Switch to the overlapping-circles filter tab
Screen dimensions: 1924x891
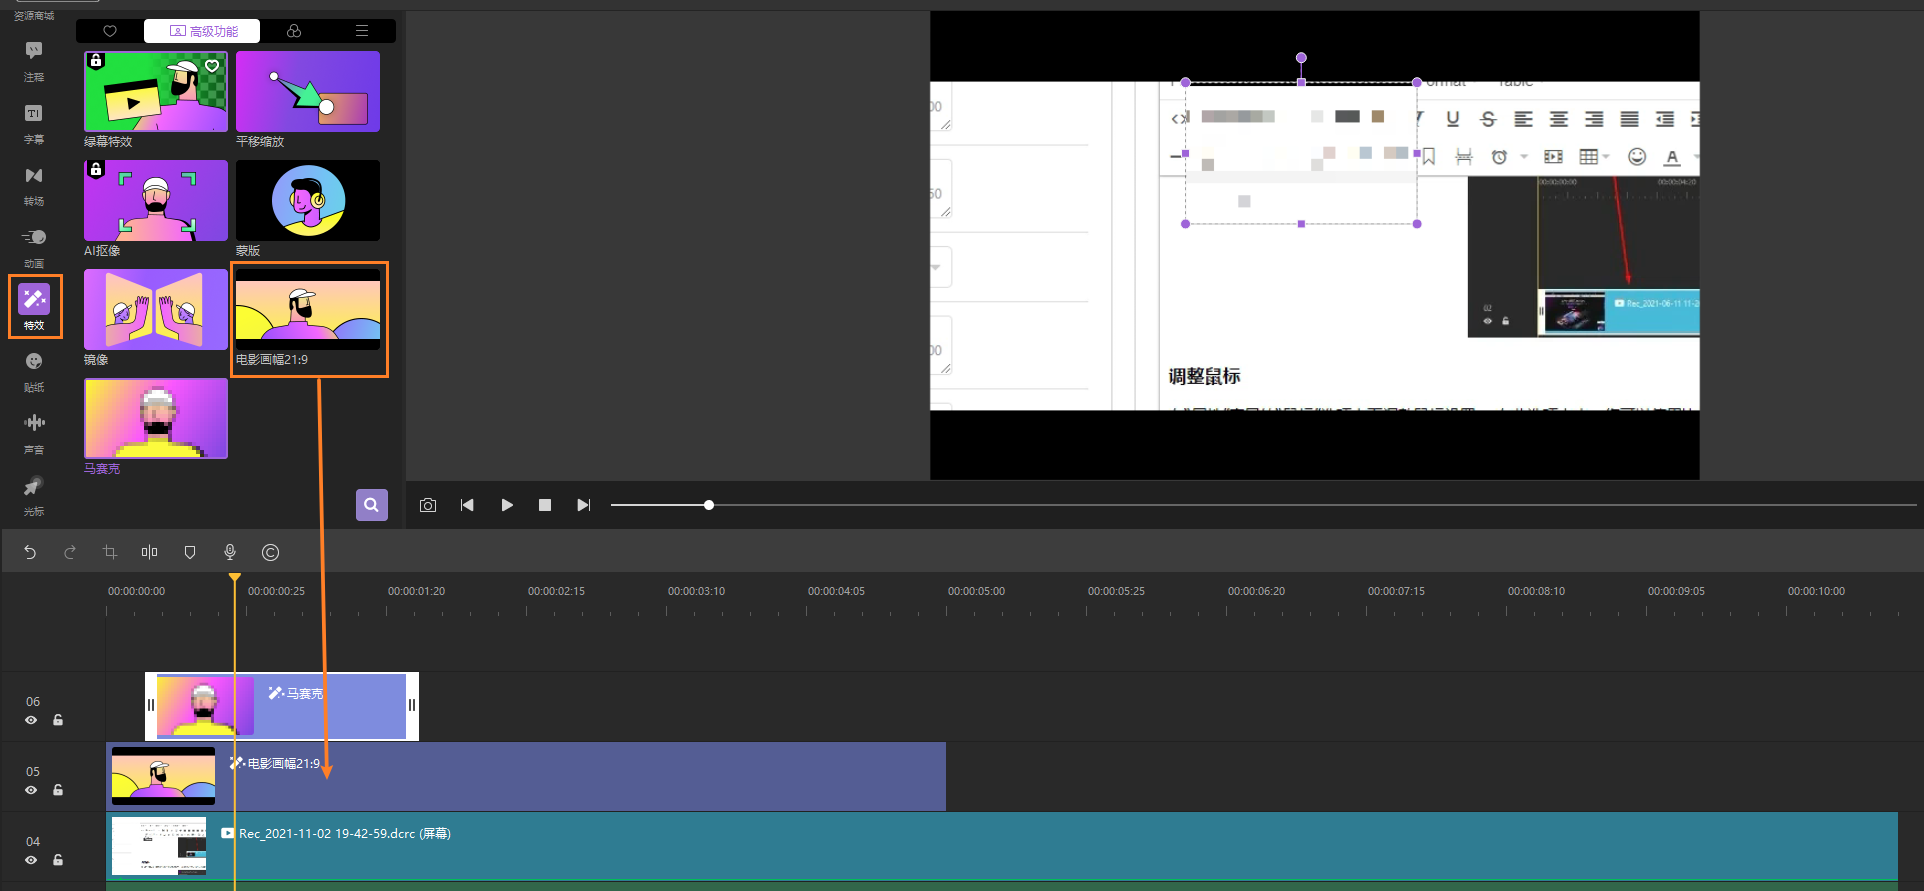click(x=294, y=31)
